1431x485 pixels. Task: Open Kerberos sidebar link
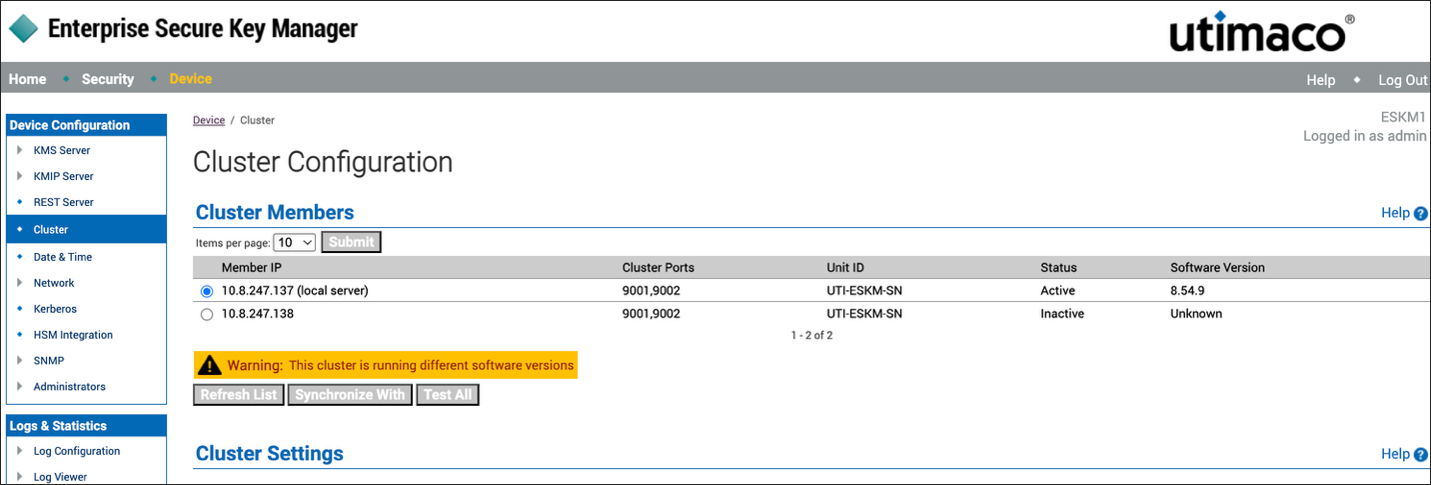point(55,309)
